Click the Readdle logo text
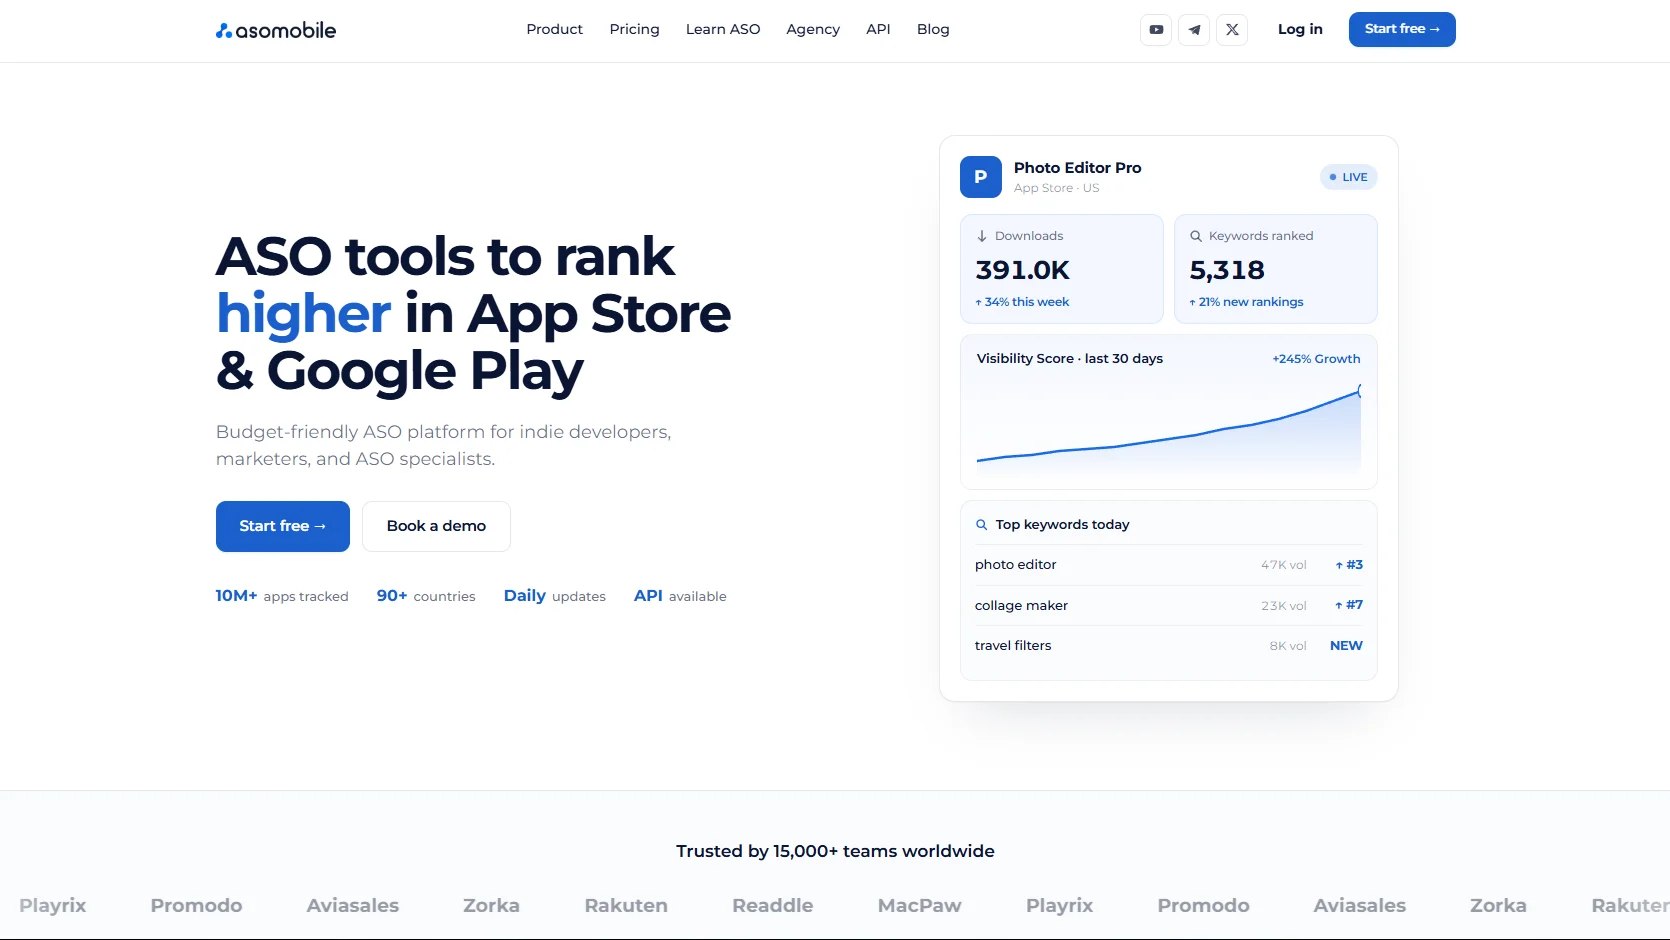Viewport: 1670px width, 940px height. [773, 906]
